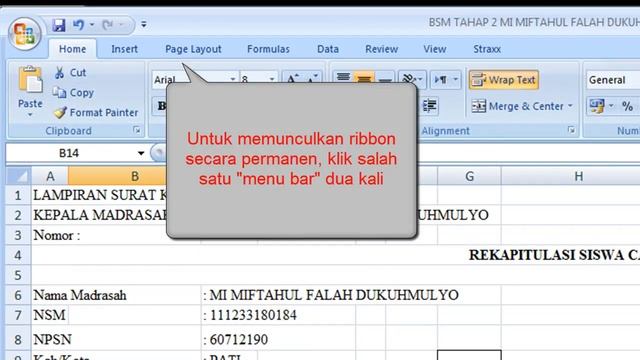Open the Name Box dropdown arrow
Viewport: 640px width, 360px height.
141,153
